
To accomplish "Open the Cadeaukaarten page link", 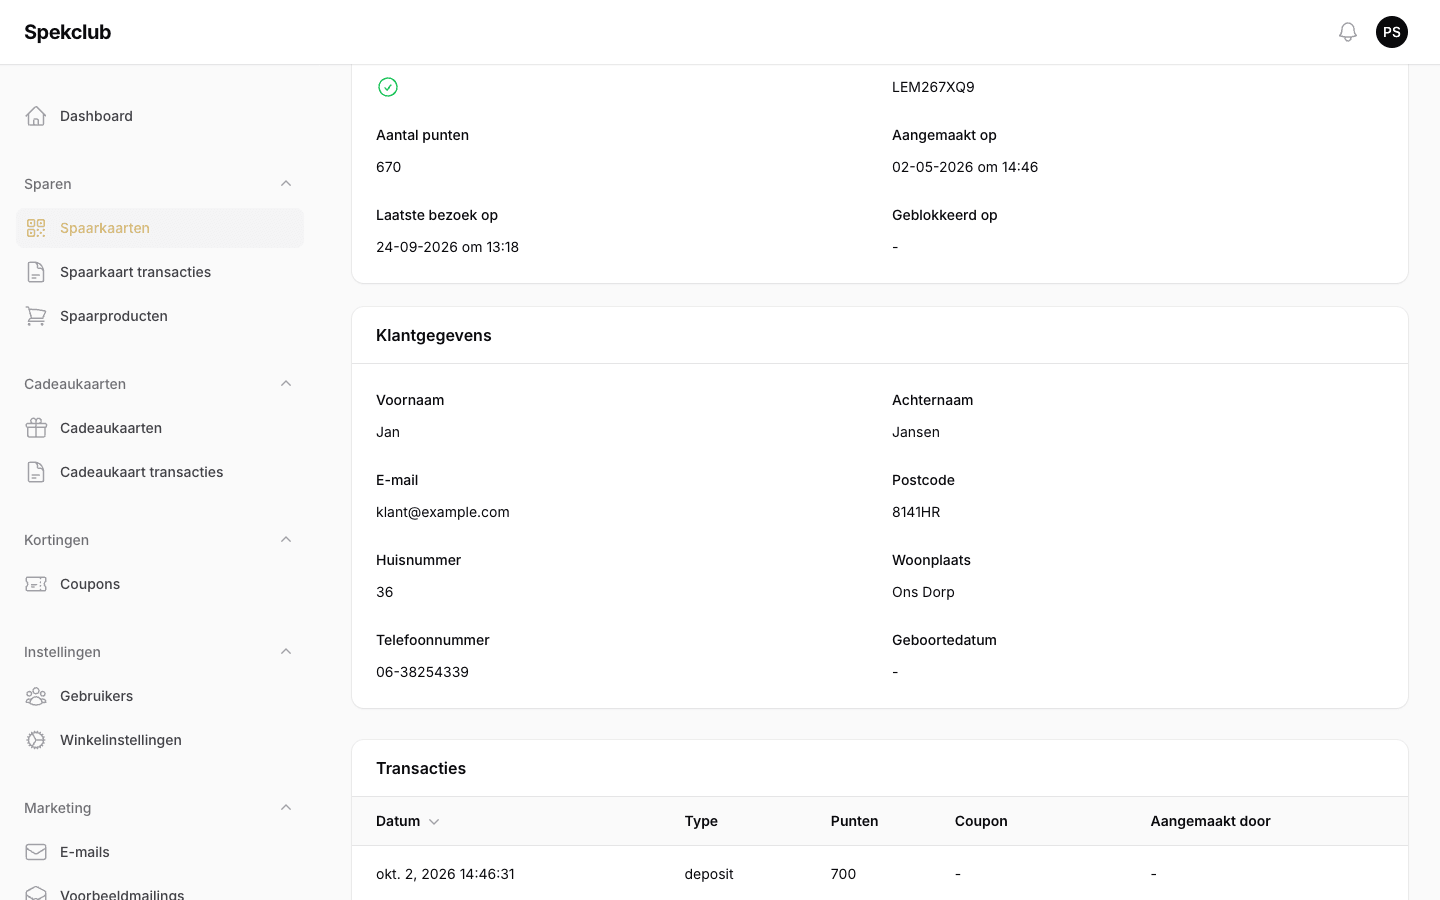I will coord(160,428).
